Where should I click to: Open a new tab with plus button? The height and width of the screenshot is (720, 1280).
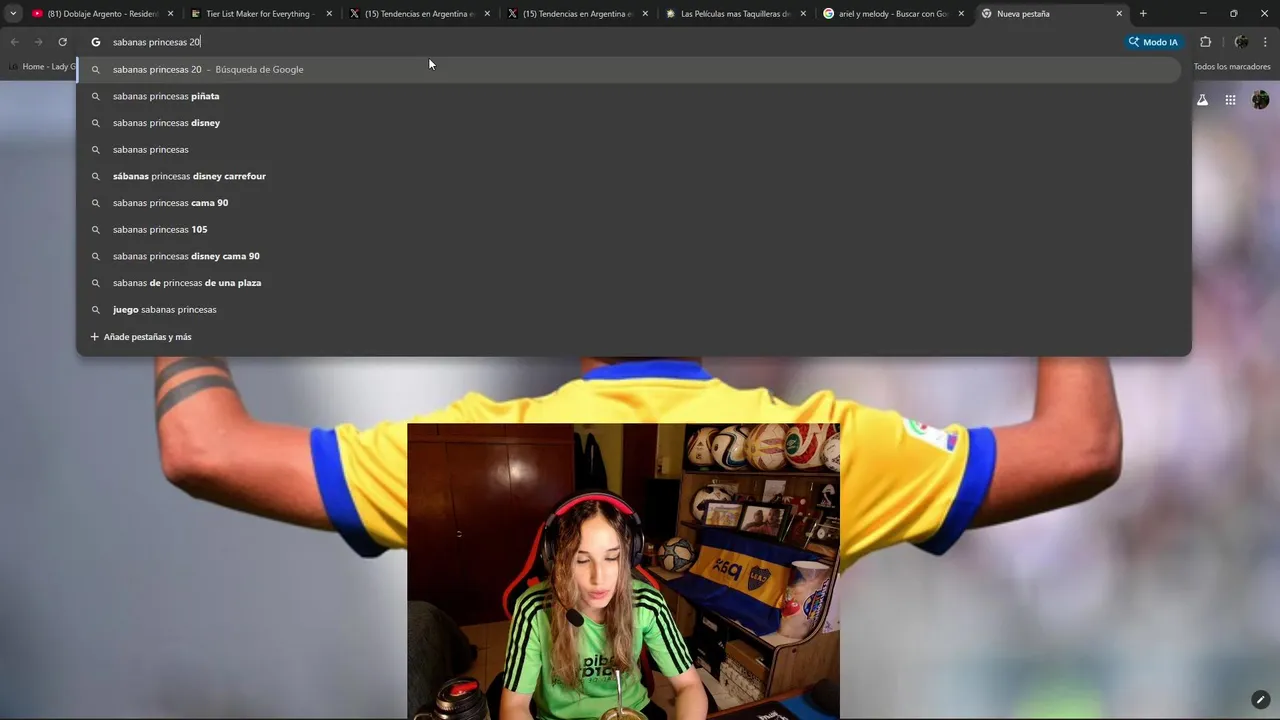1143,14
